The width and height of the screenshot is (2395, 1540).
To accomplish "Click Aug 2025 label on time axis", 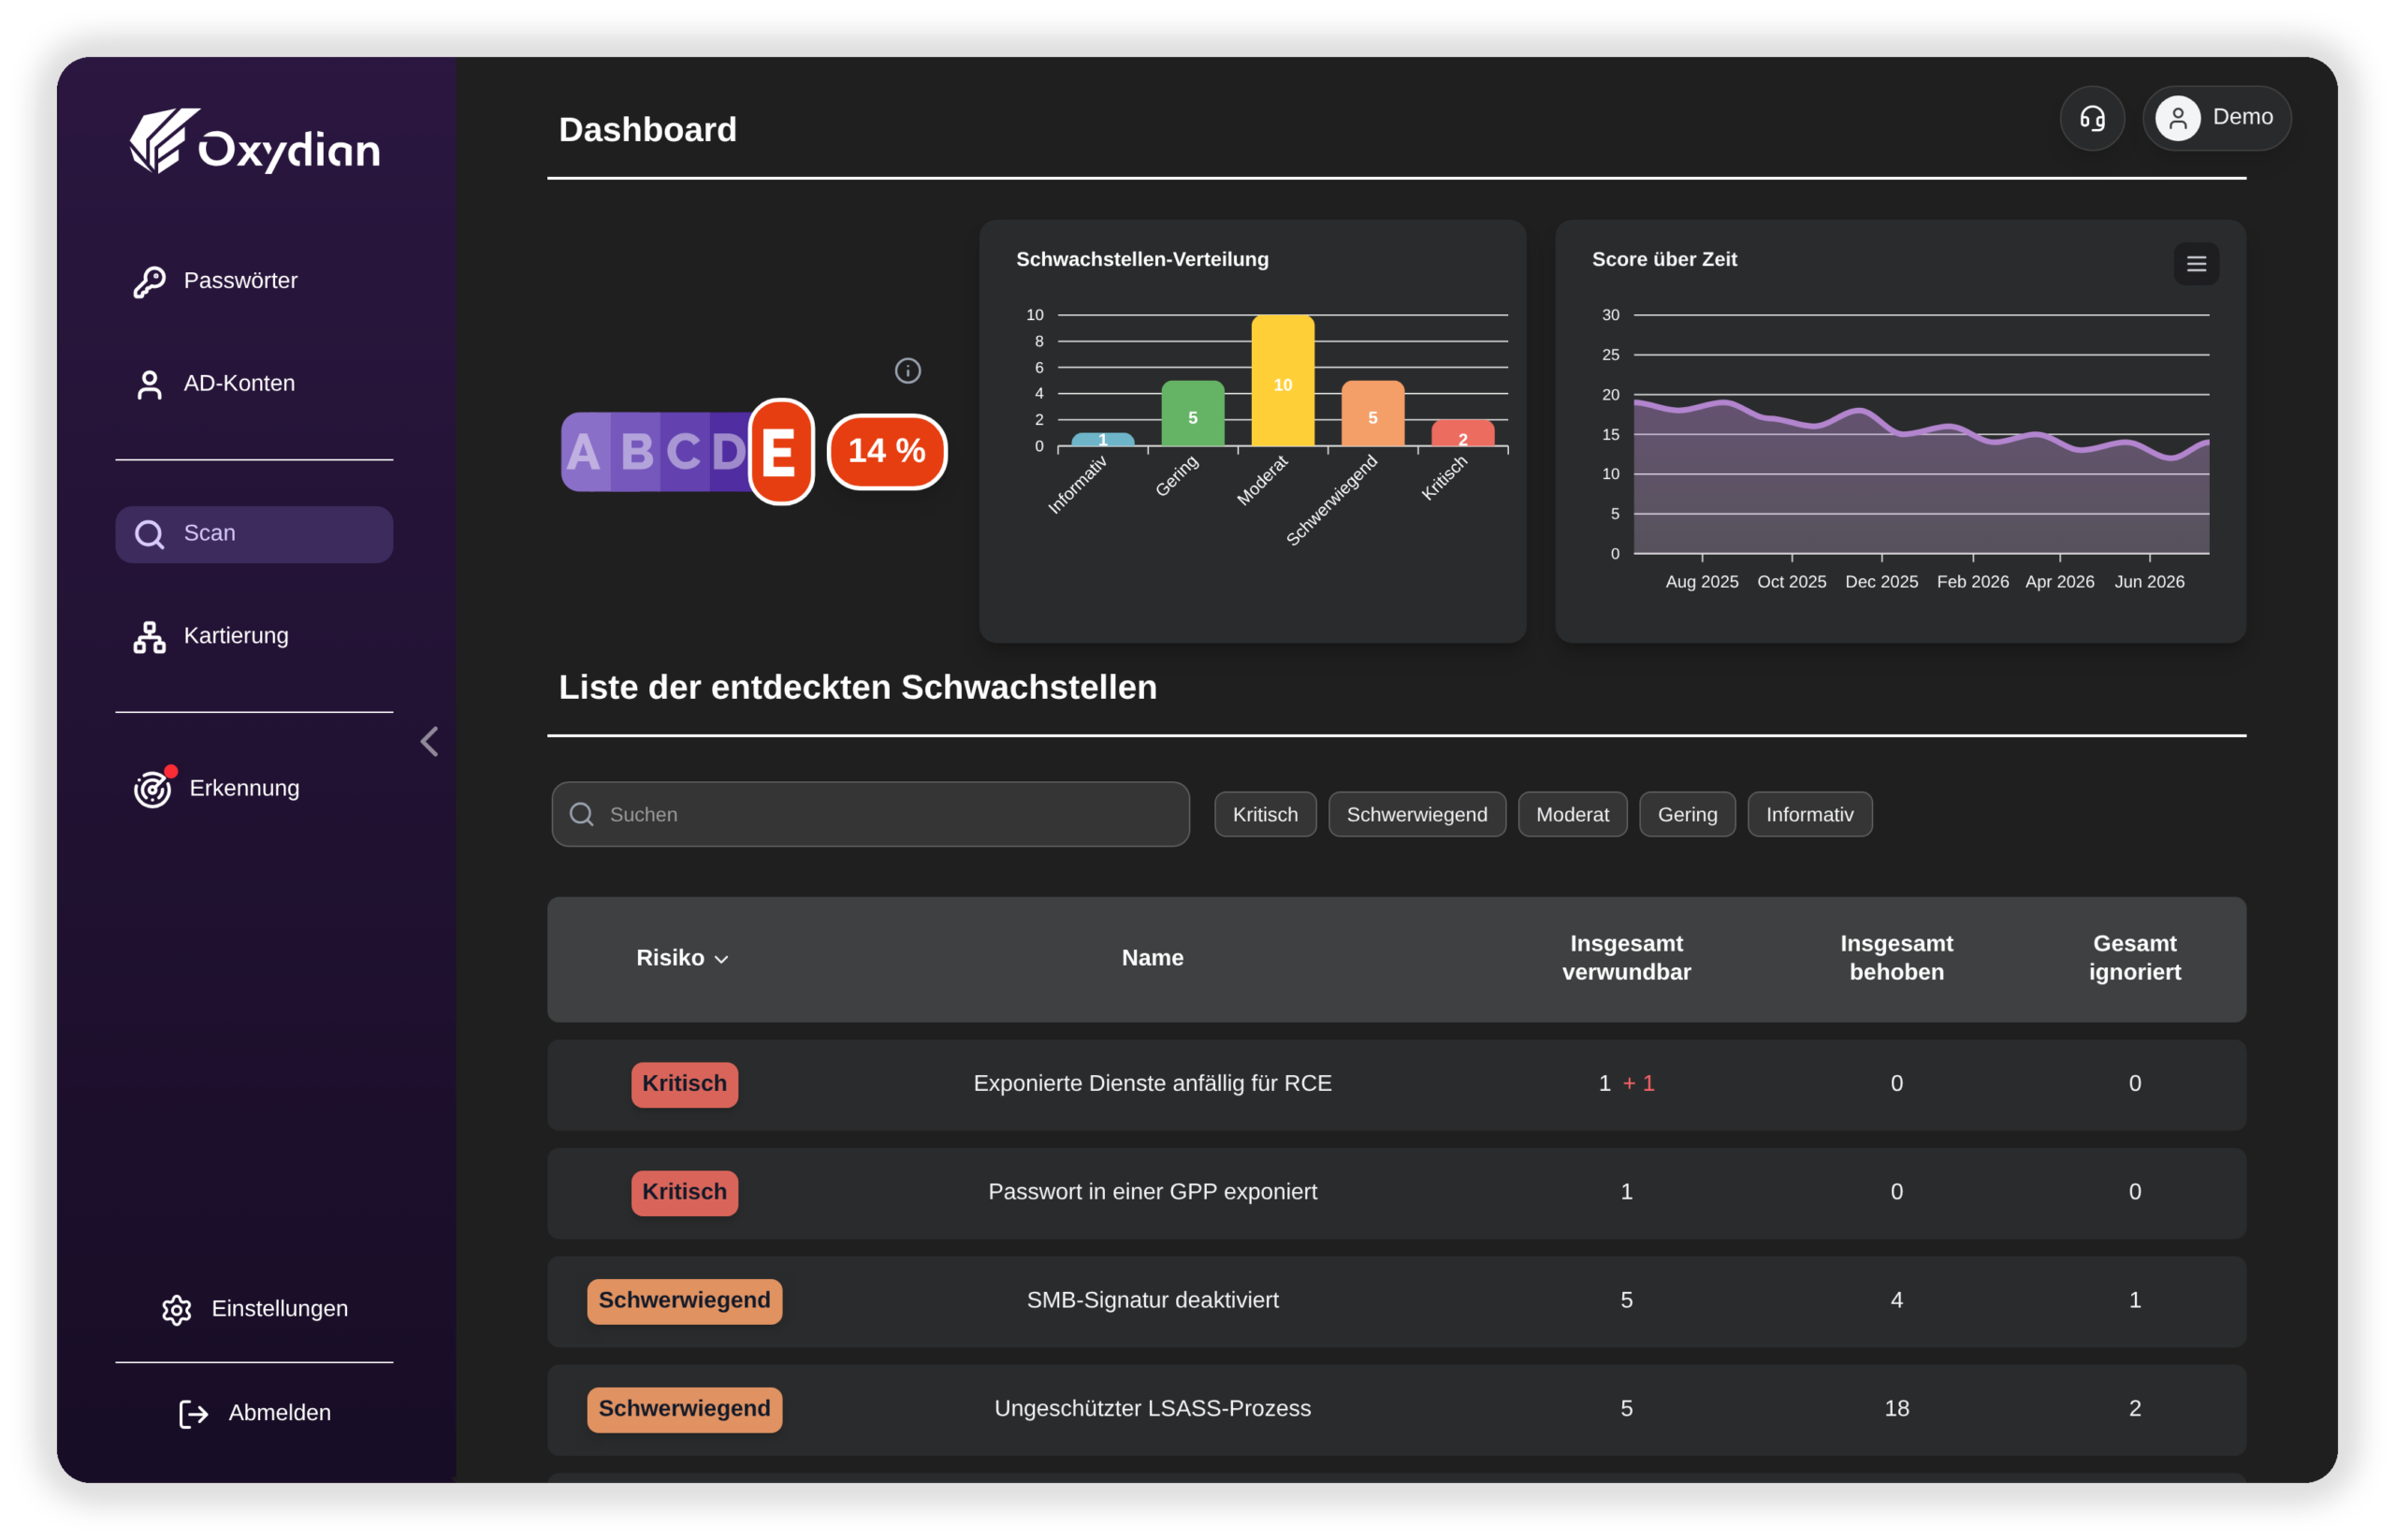I will click(1701, 582).
